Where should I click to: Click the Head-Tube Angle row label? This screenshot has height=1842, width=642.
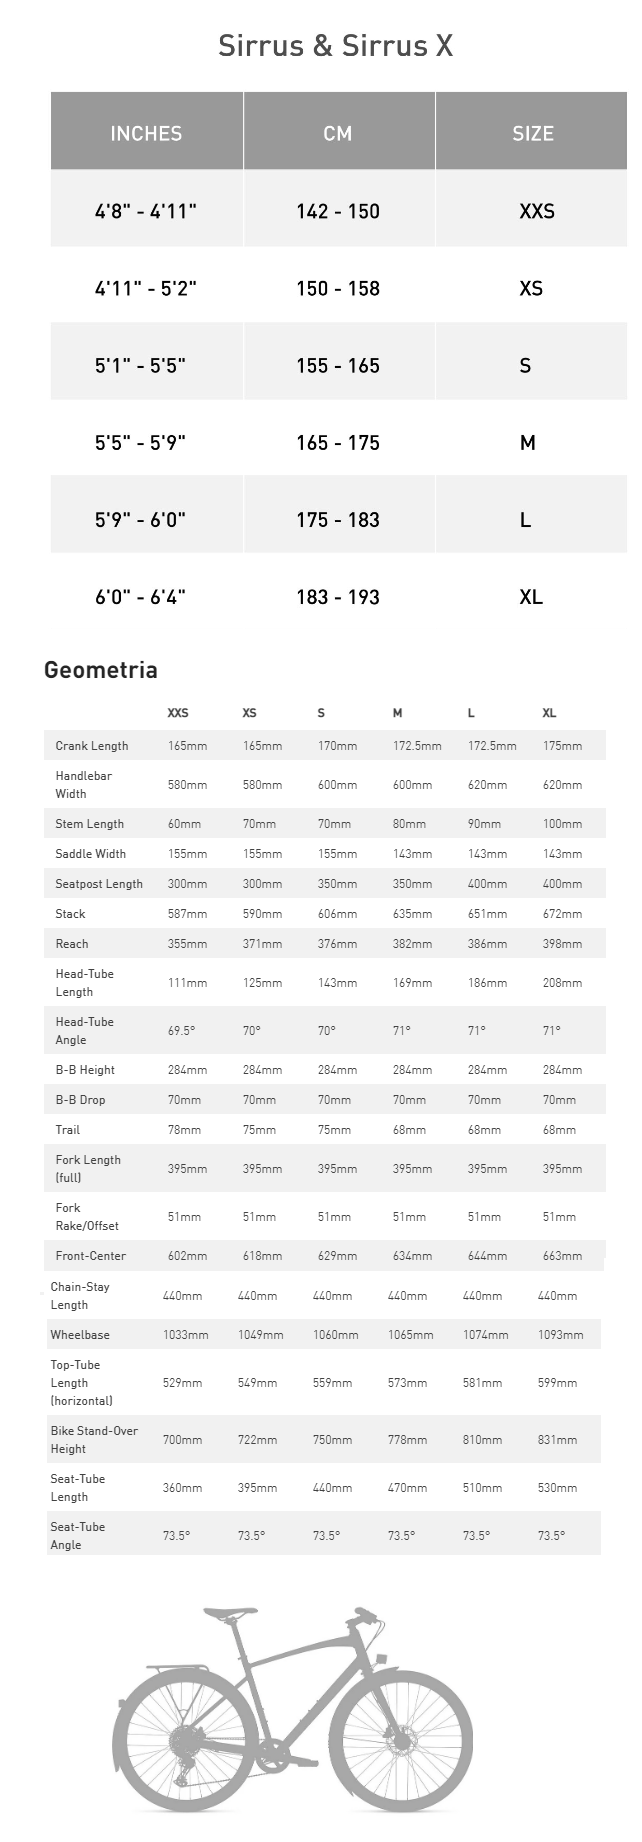(x=84, y=1031)
